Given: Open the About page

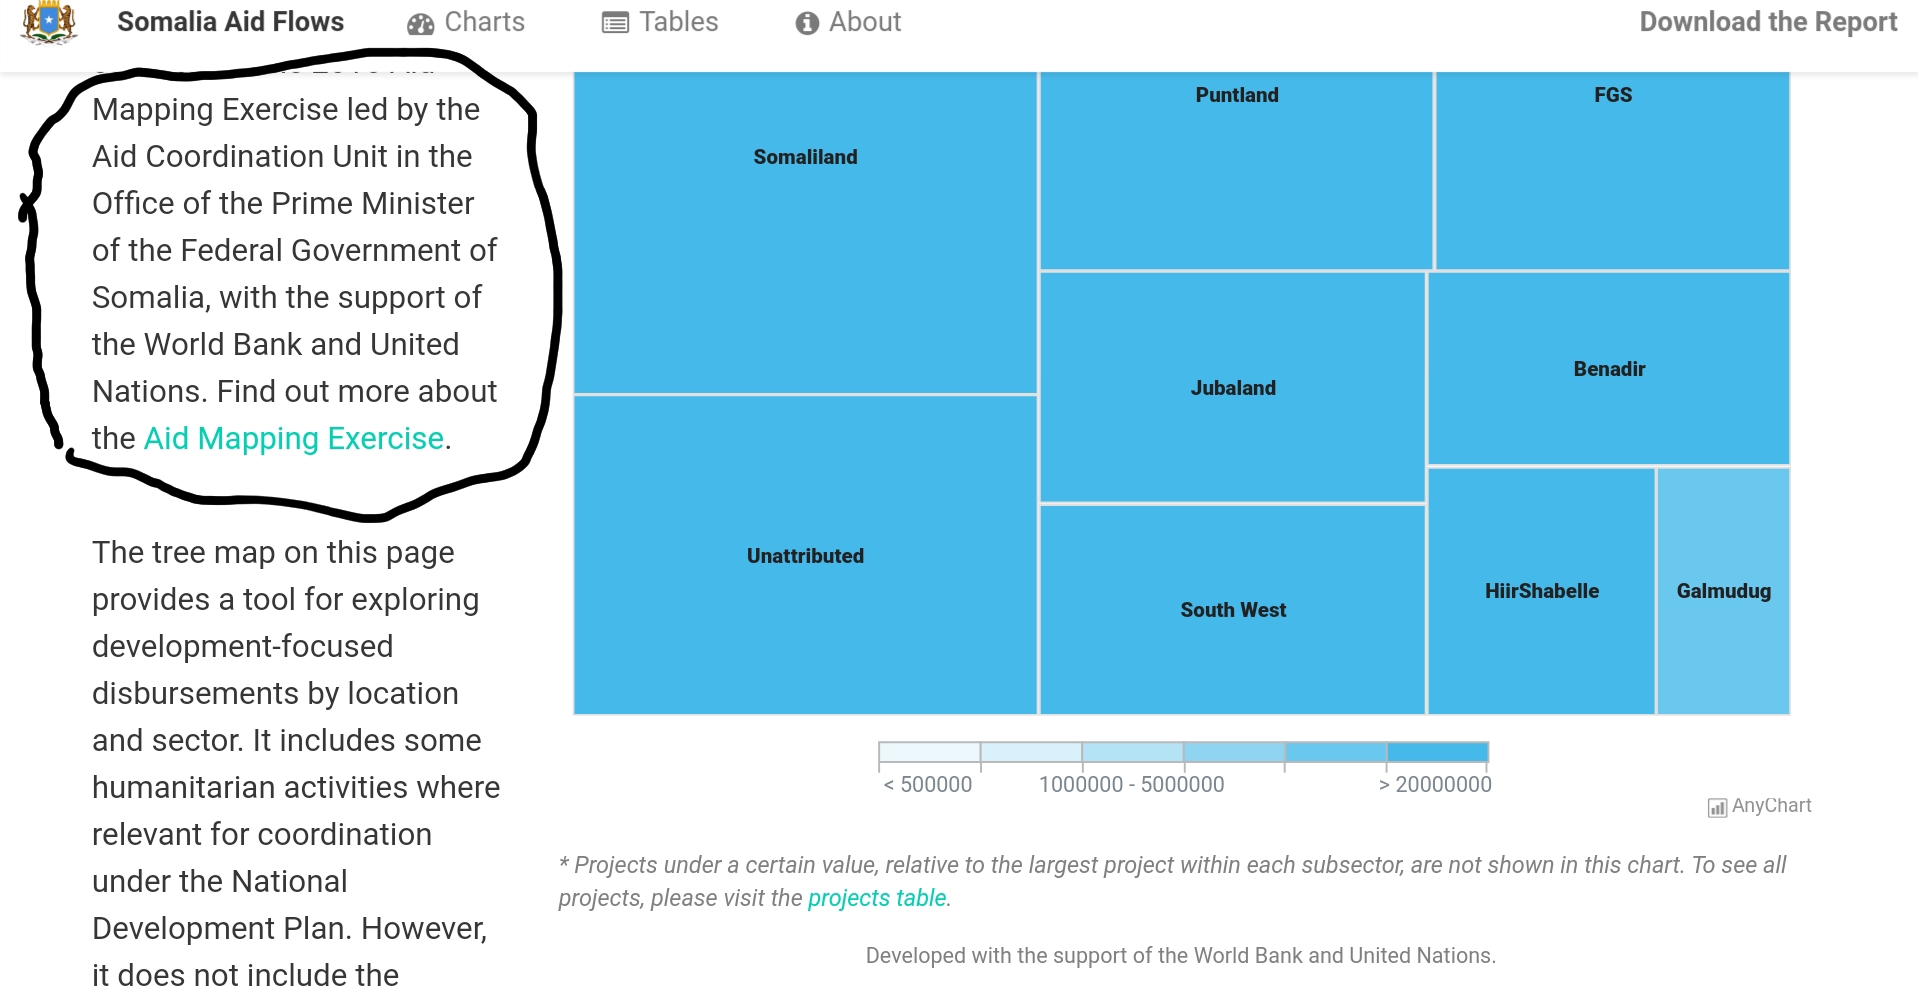Looking at the screenshot, I should click(848, 22).
